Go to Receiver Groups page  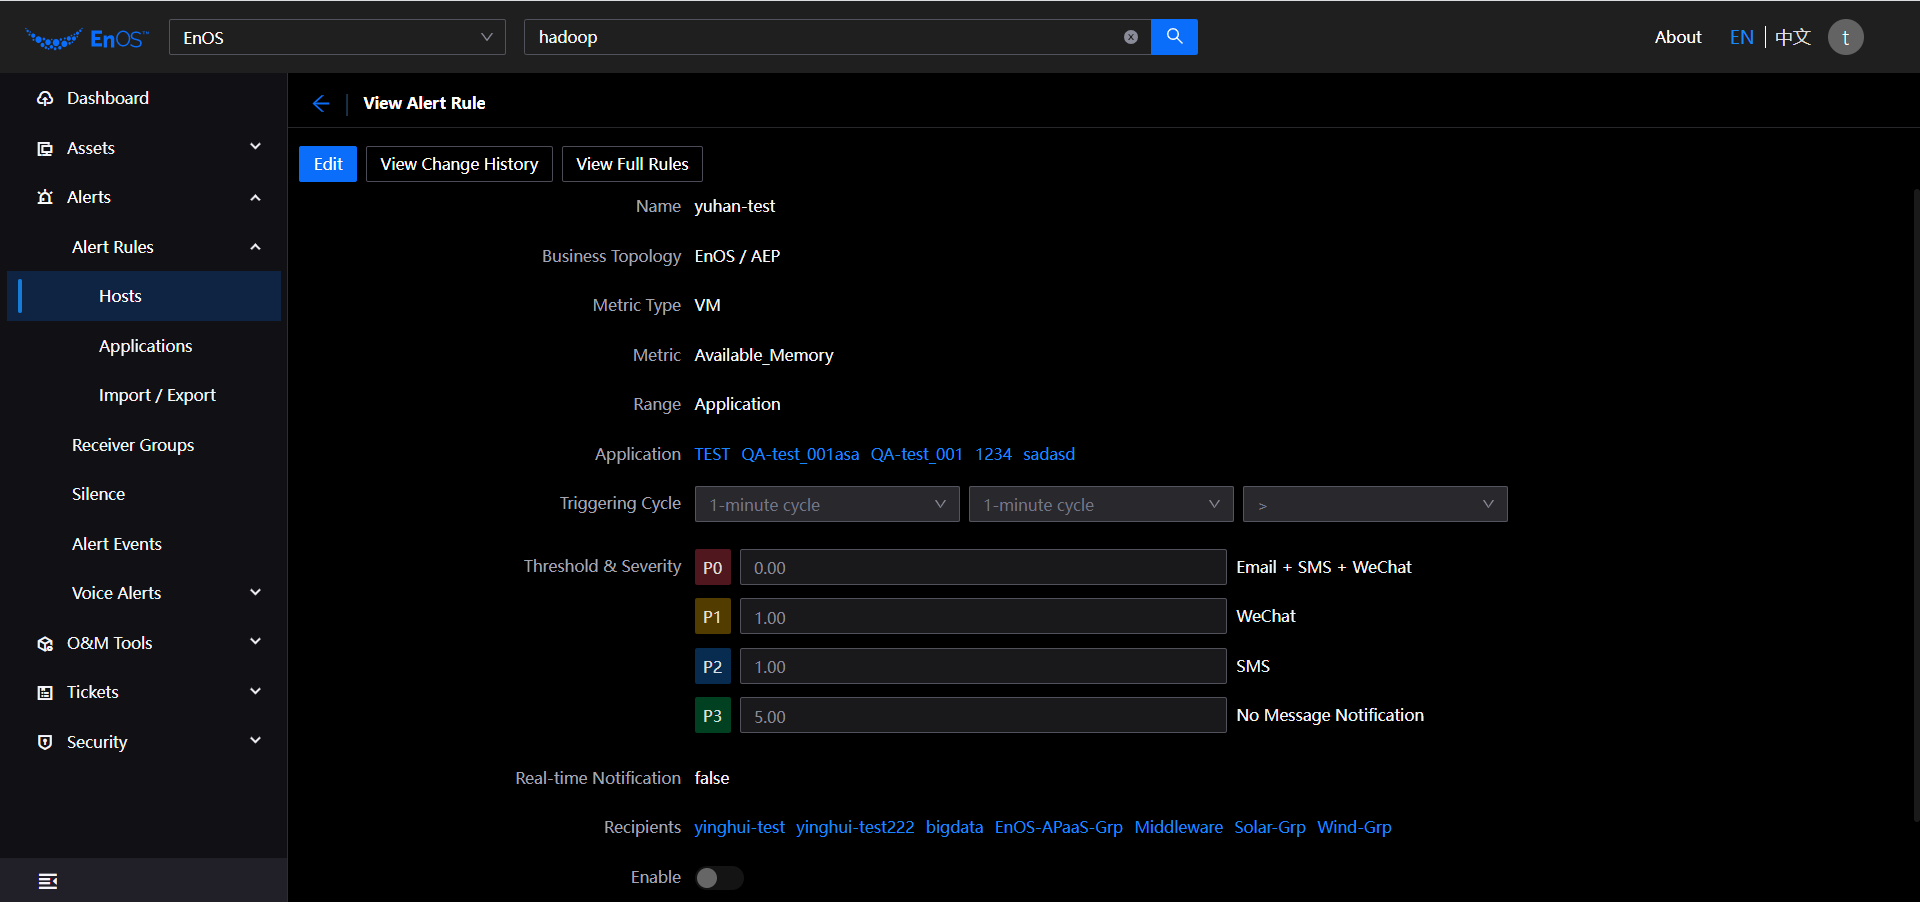(x=133, y=445)
